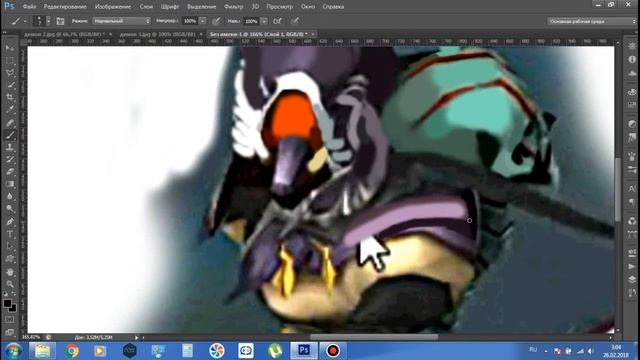The width and height of the screenshot is (640, 360).
Task: Select the Hand tool
Action: (x=10, y=272)
